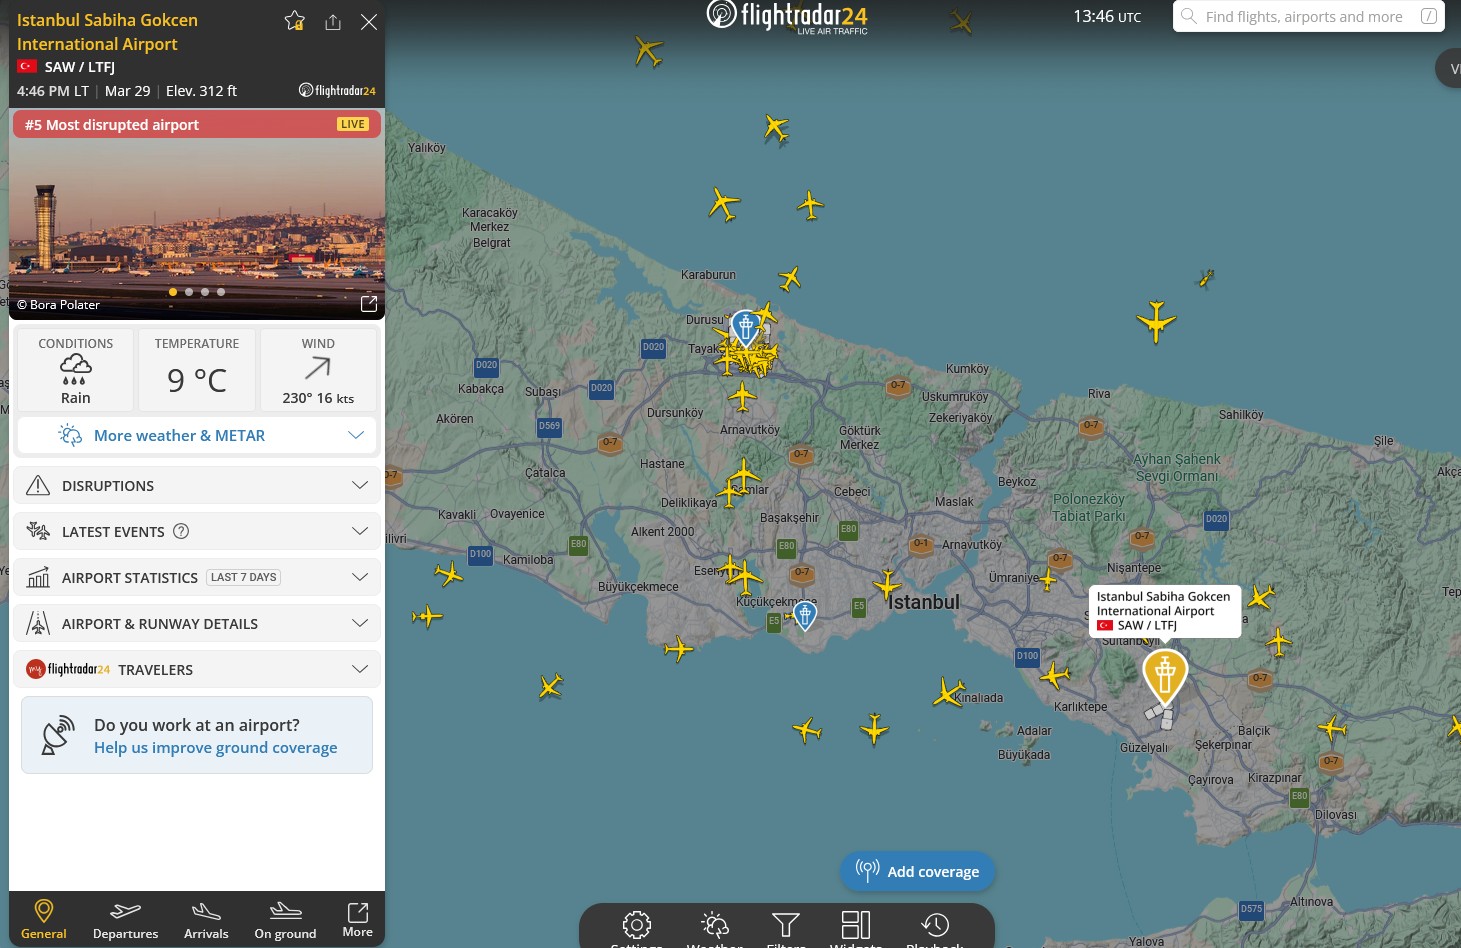Image resolution: width=1461 pixels, height=948 pixels.
Task: Expand Airport & Runway Details section
Action: click(x=197, y=624)
